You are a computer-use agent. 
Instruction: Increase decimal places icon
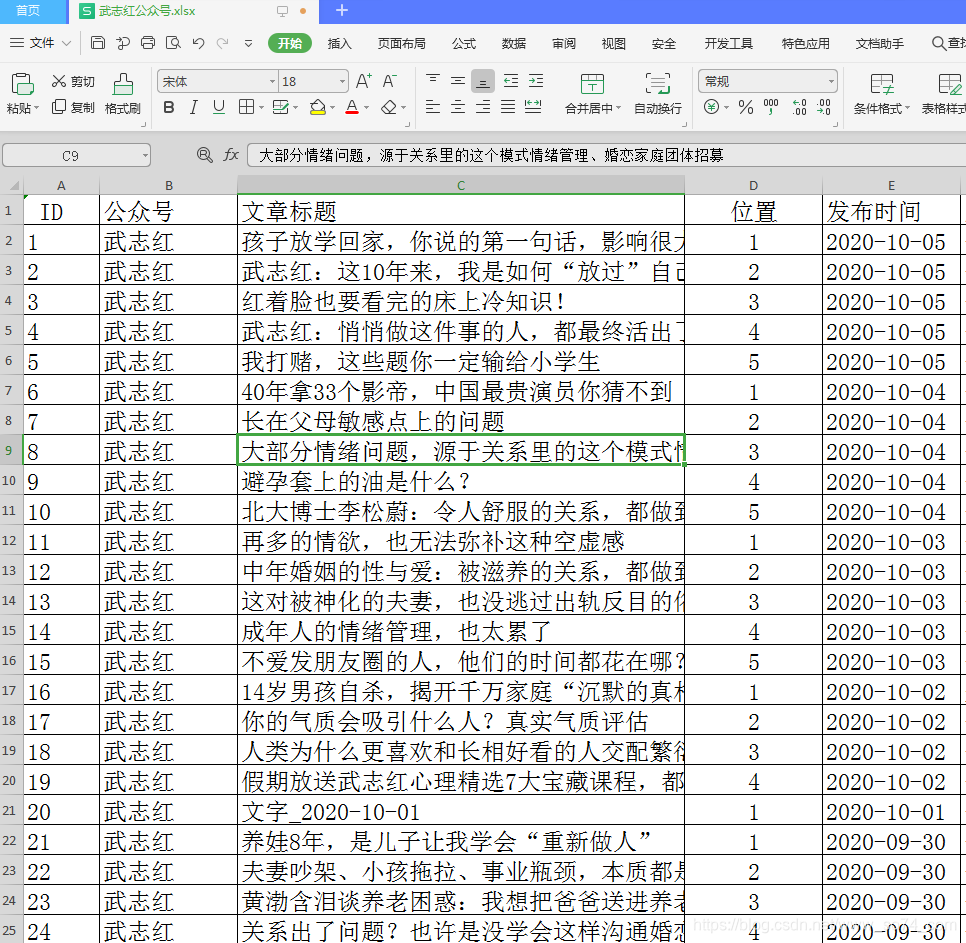[799, 107]
